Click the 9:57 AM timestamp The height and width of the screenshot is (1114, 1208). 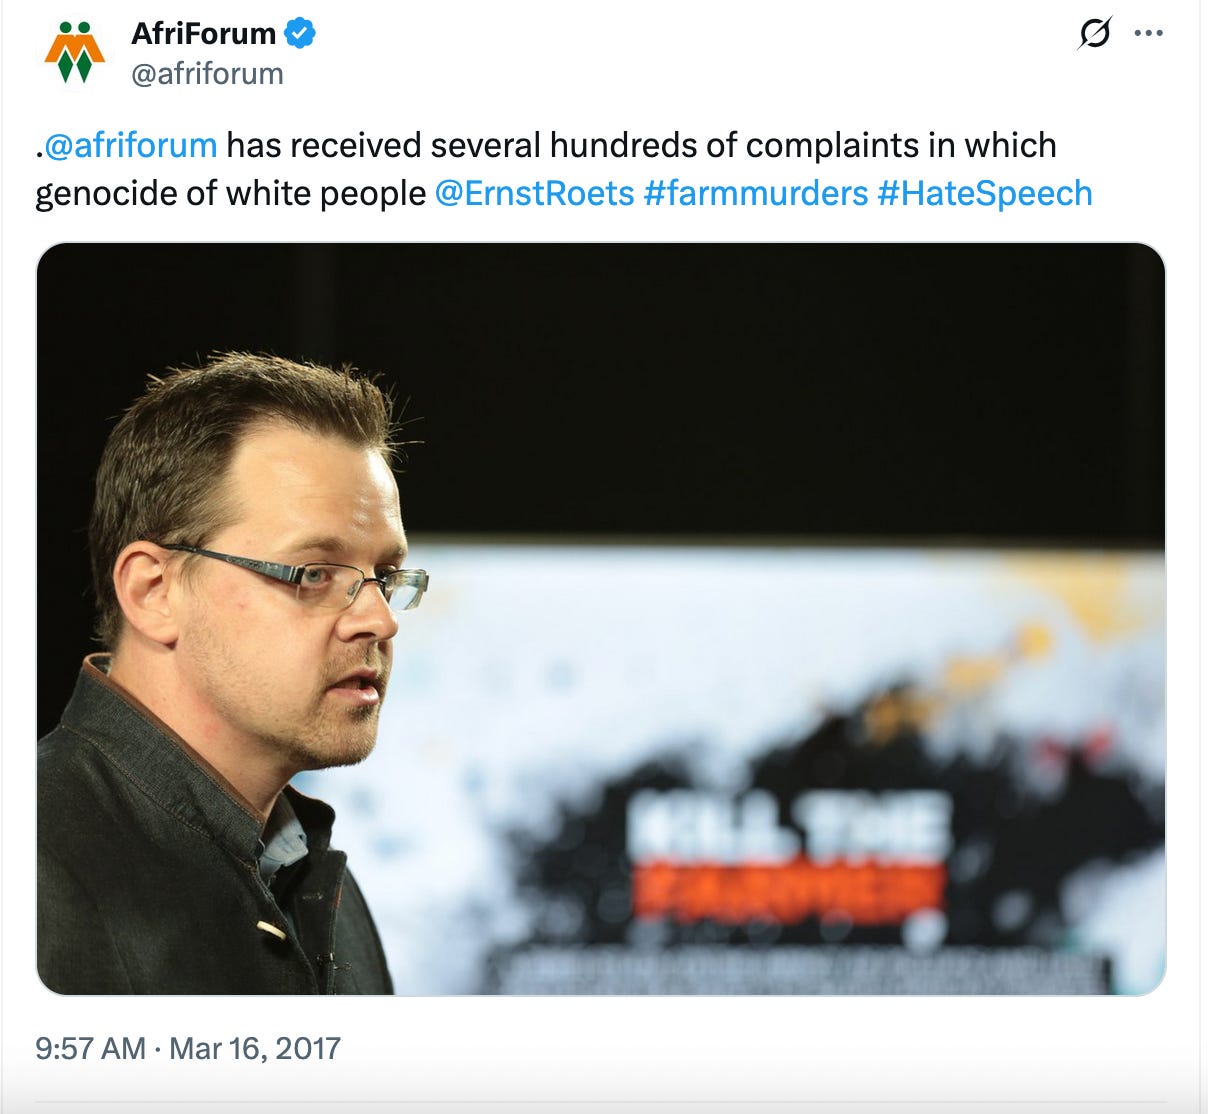[90, 1048]
